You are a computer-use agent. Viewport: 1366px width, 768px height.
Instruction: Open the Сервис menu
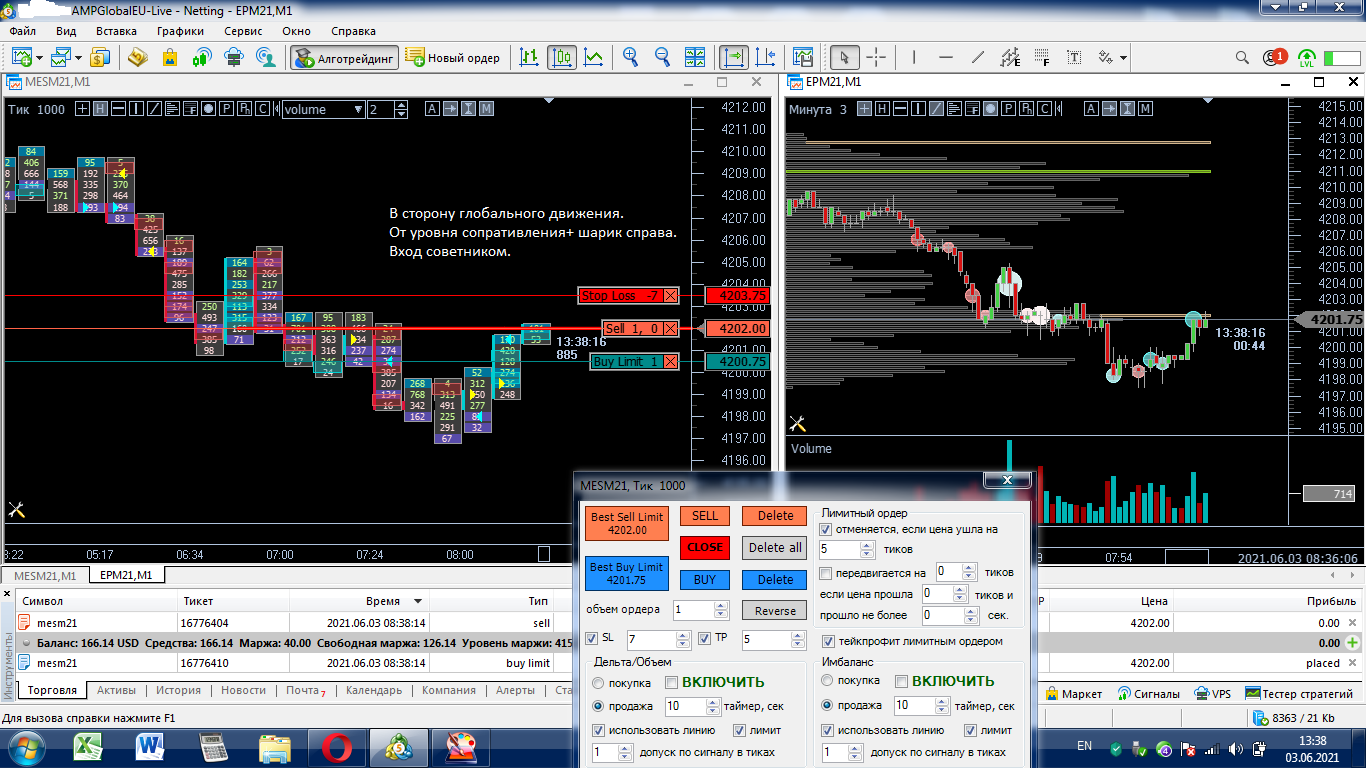243,31
